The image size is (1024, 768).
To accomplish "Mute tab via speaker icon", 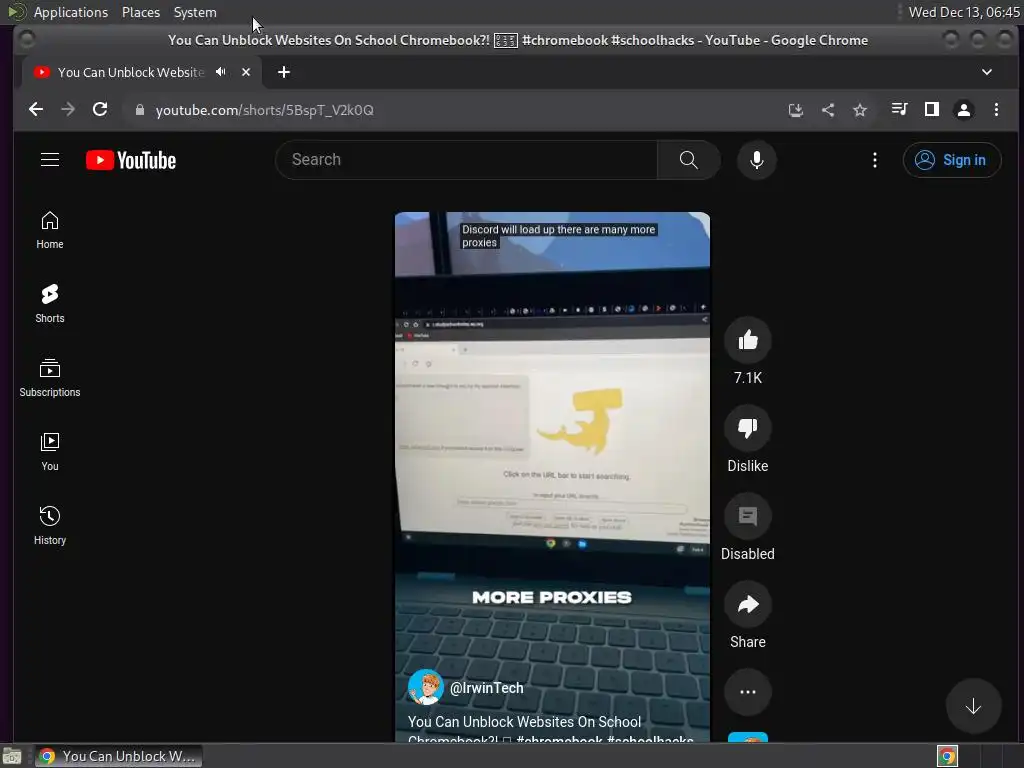I will click(x=221, y=72).
